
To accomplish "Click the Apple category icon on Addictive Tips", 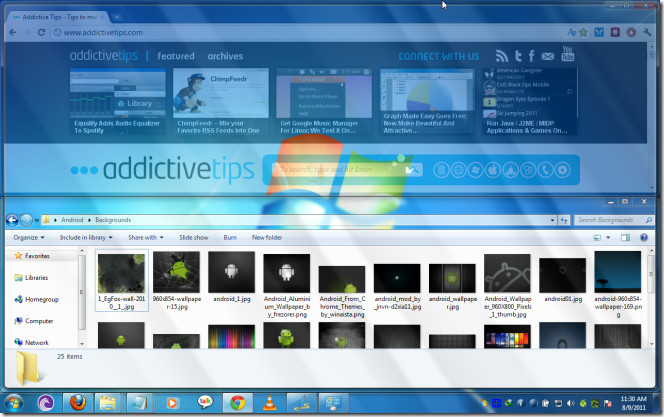I will (x=493, y=170).
